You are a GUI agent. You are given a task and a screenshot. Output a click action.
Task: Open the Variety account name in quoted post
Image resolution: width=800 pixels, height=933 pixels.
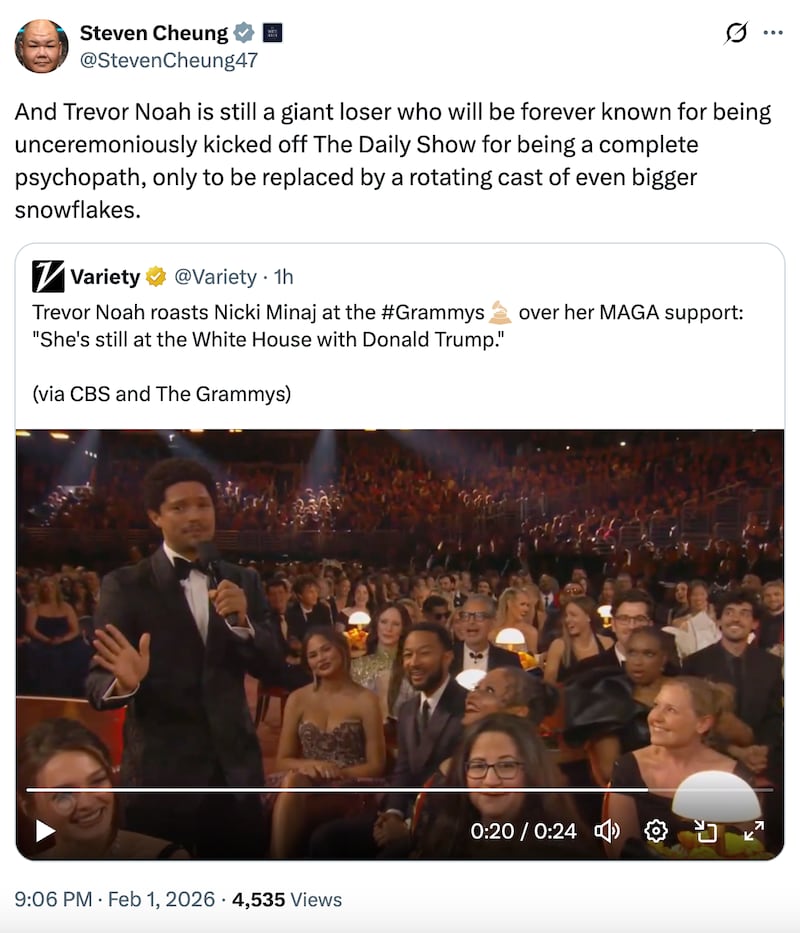pos(104,276)
